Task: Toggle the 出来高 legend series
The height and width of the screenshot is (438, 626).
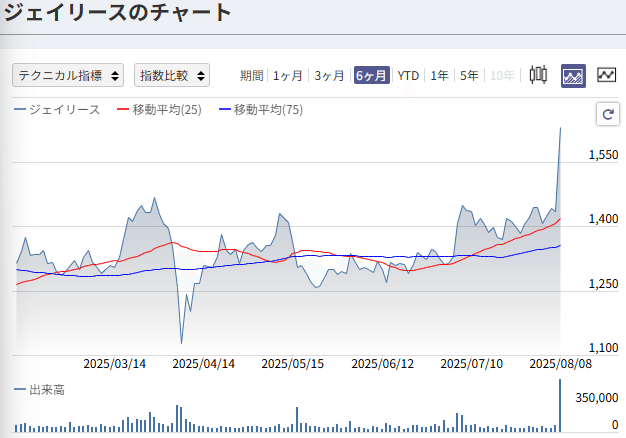Action: click(39, 390)
